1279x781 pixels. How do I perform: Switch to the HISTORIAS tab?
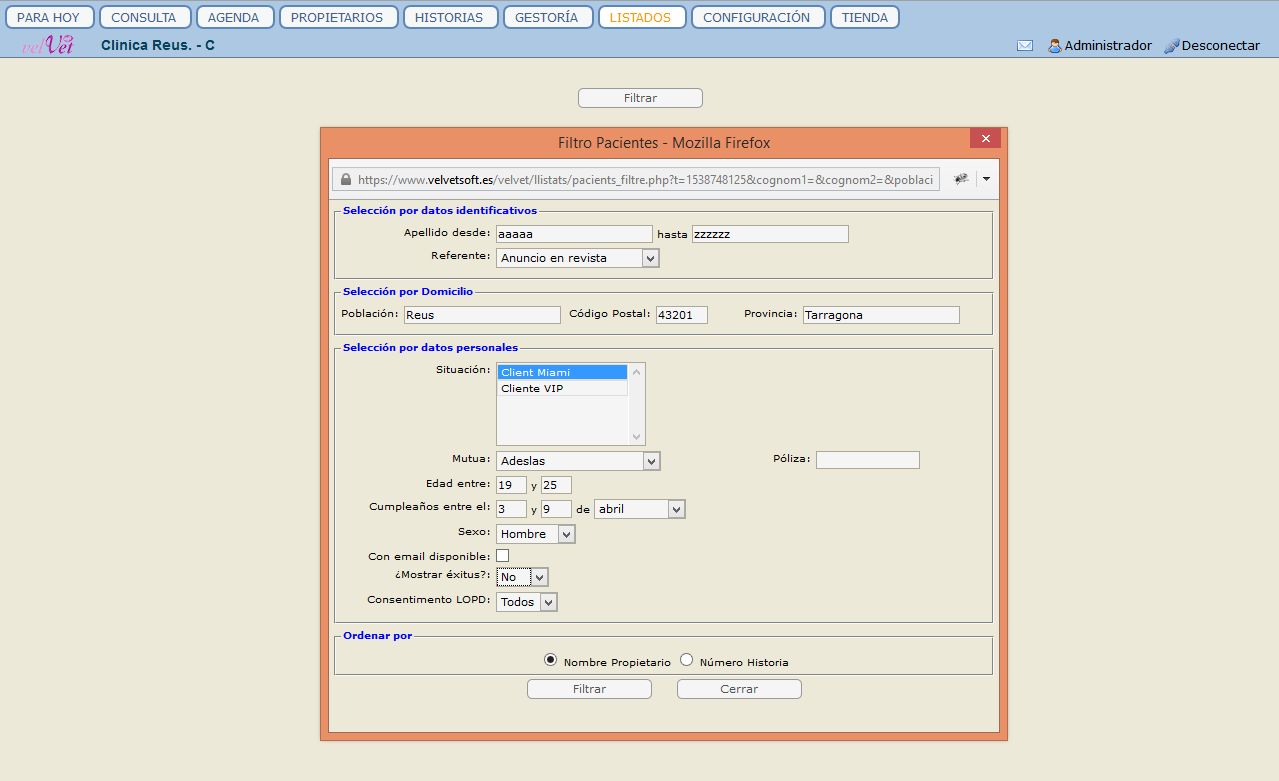click(x=449, y=17)
